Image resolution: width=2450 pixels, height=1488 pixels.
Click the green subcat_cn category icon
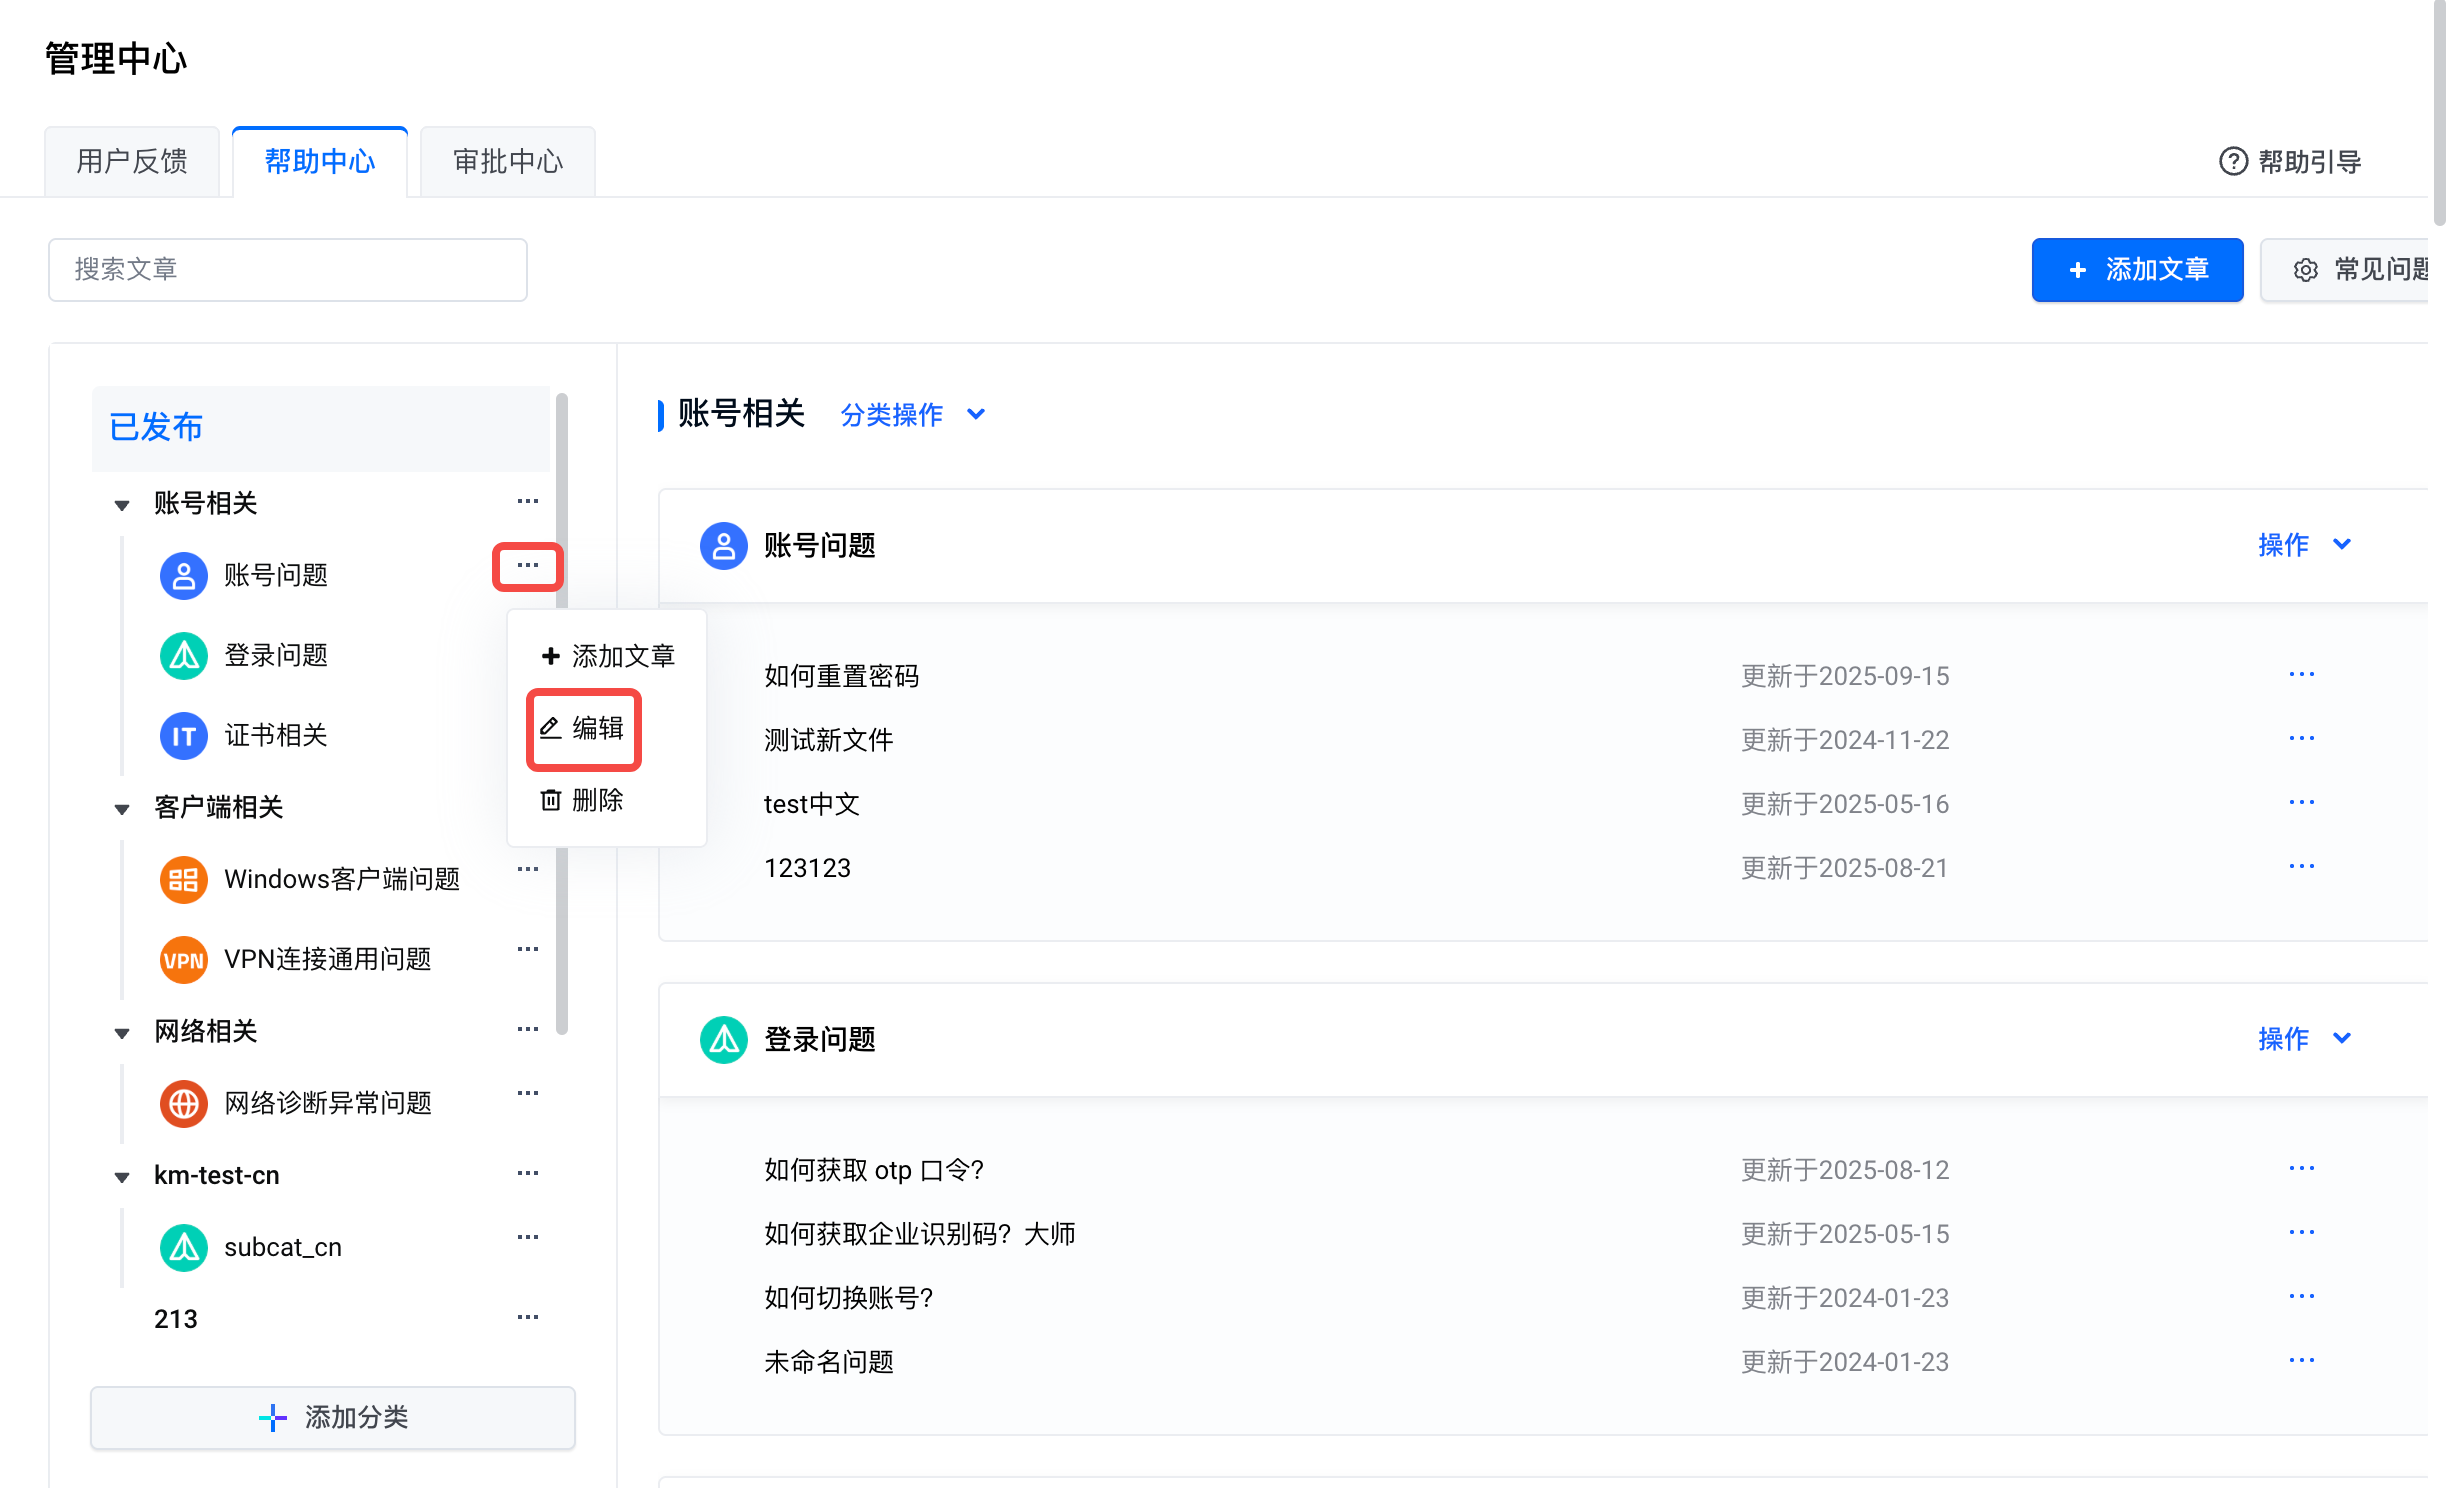(183, 1247)
